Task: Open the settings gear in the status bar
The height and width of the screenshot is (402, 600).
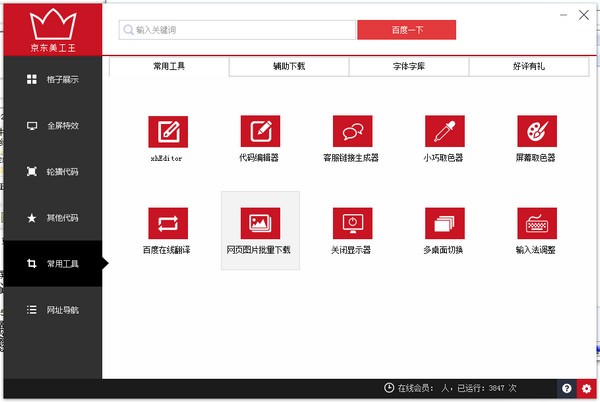Action: [587, 389]
